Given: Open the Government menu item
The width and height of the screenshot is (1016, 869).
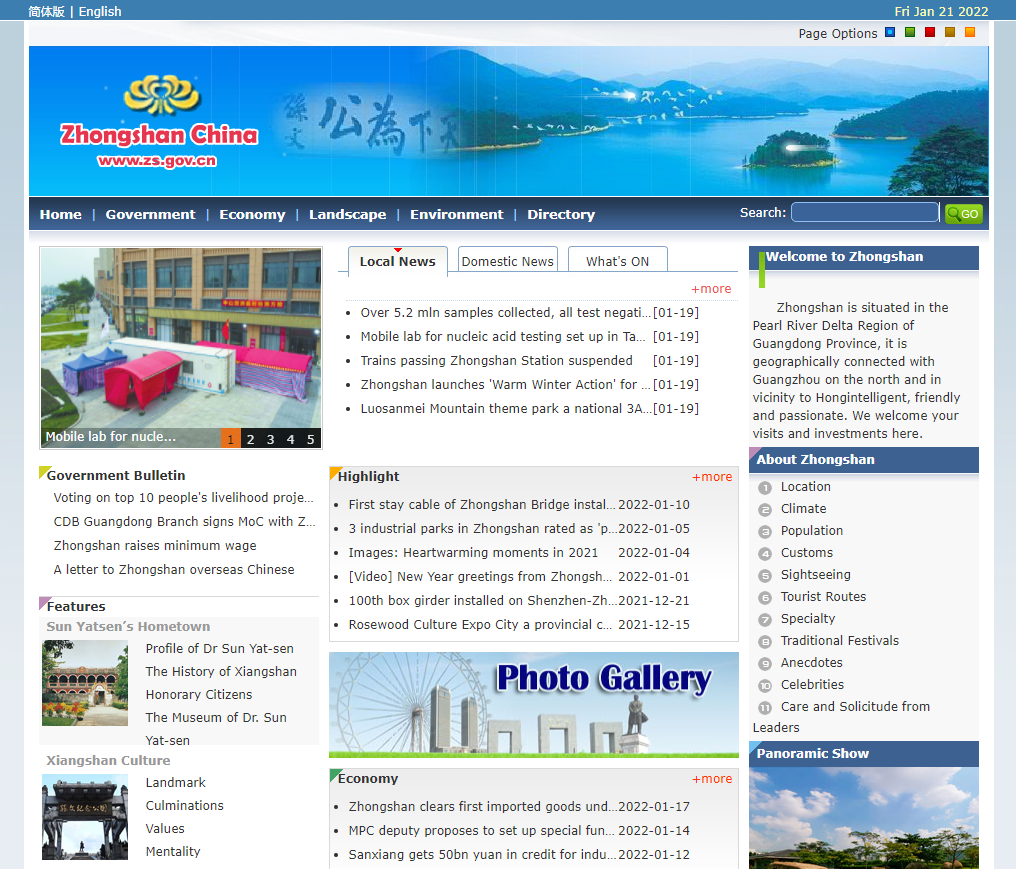Looking at the screenshot, I should pos(150,214).
